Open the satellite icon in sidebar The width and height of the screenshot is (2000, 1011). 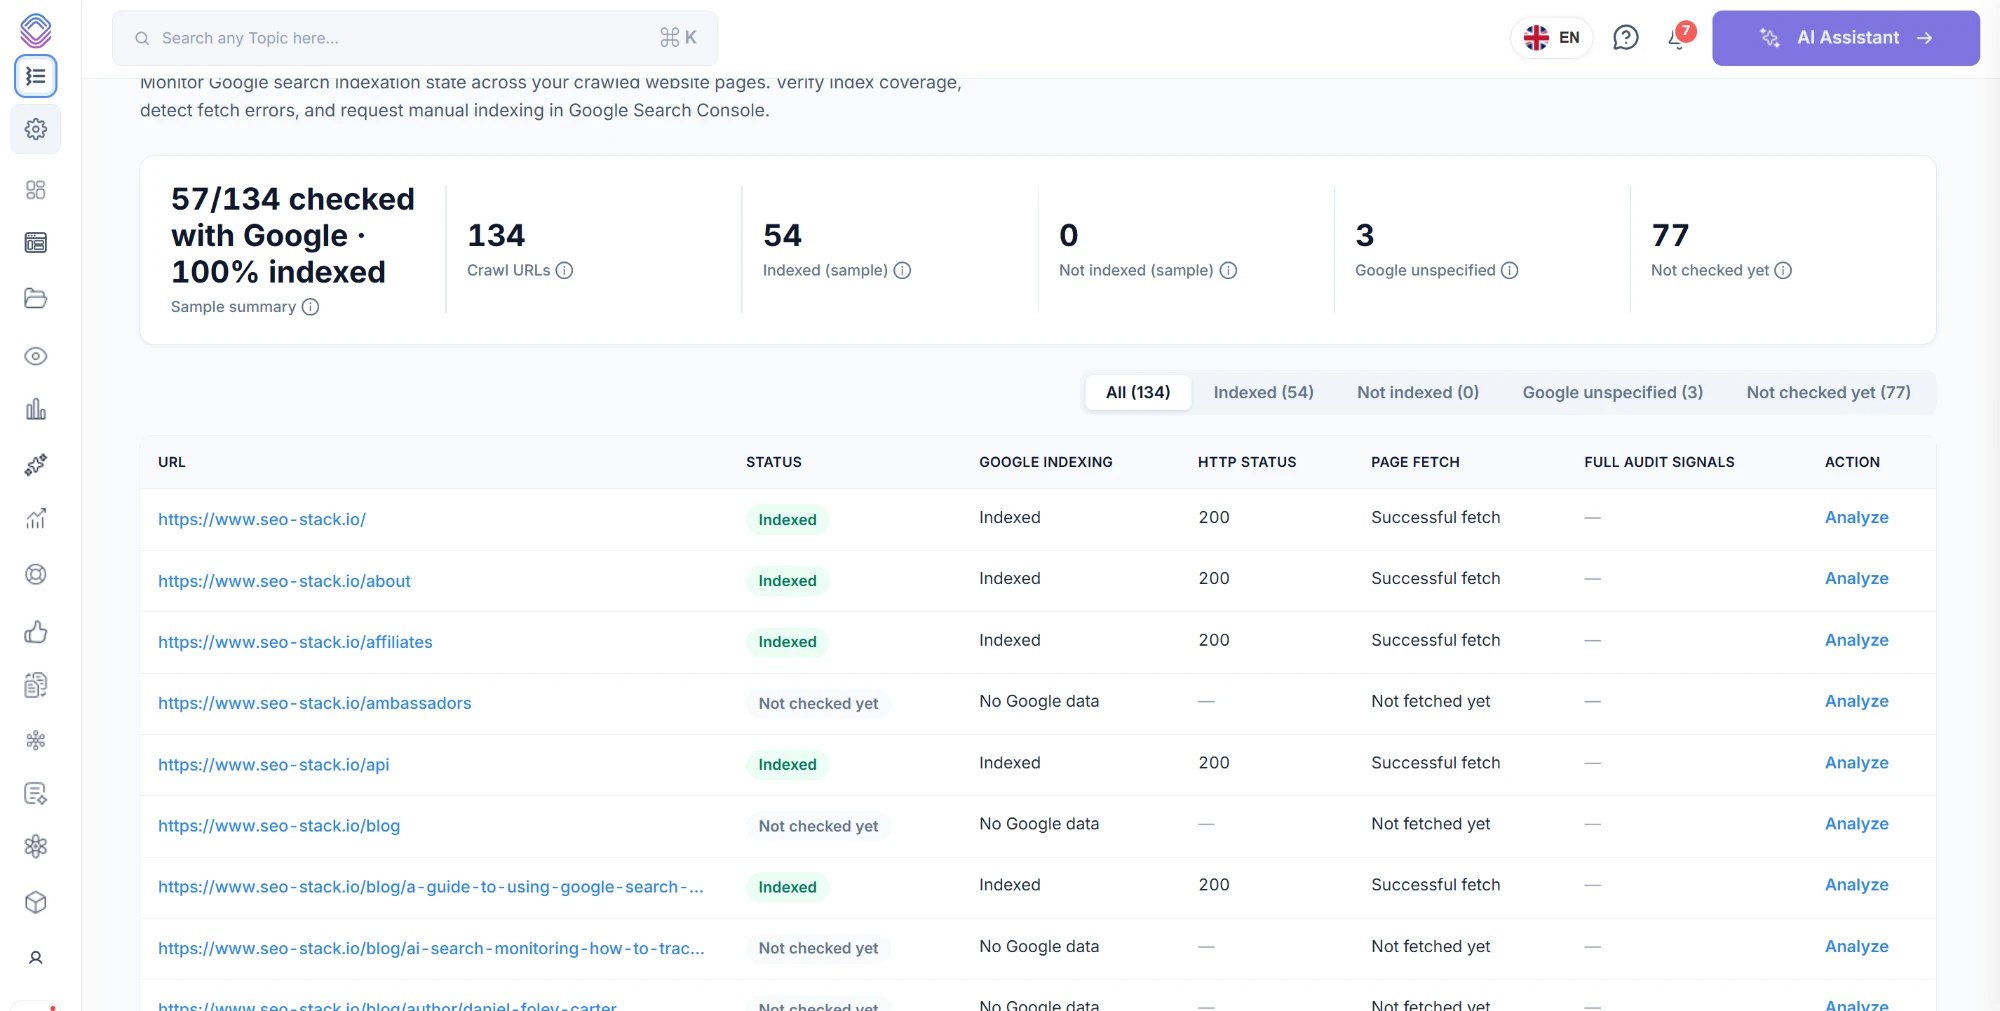[x=36, y=464]
